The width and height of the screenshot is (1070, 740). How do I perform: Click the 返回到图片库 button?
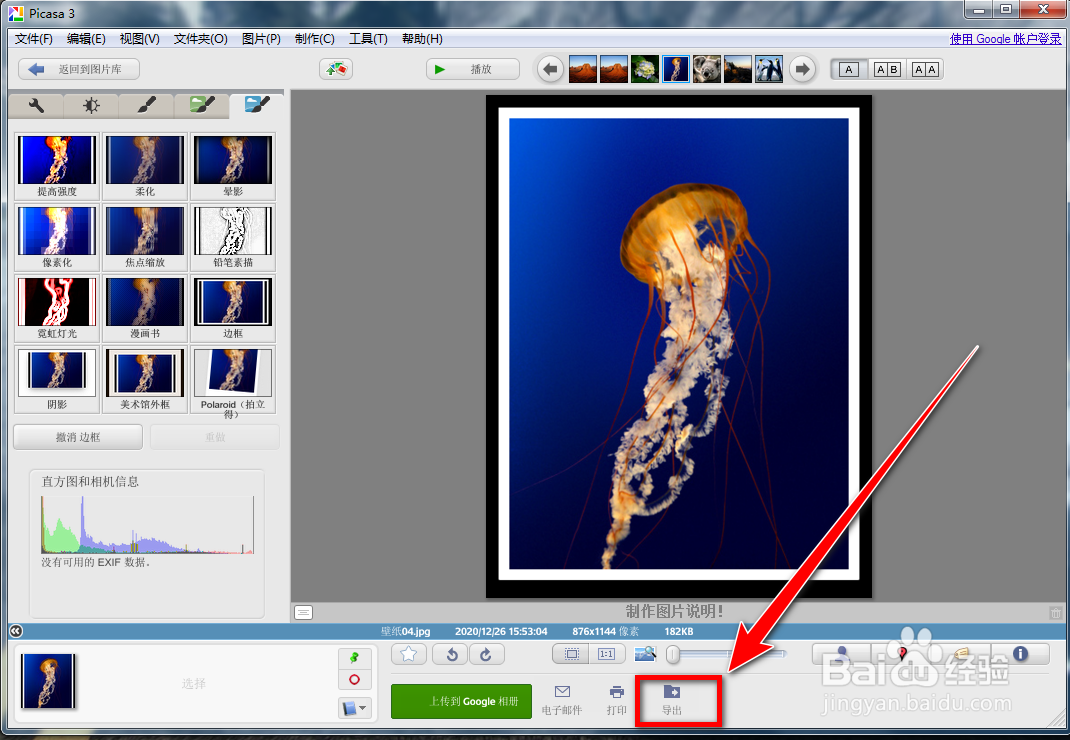(77, 68)
